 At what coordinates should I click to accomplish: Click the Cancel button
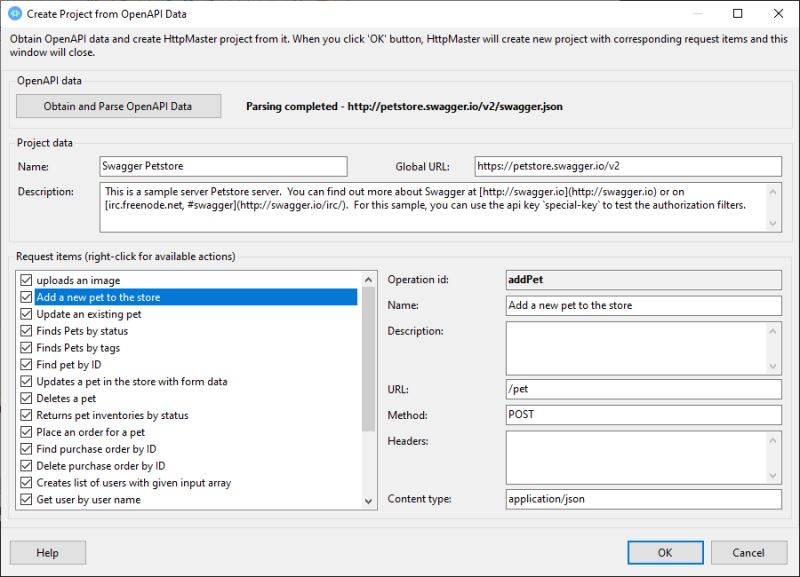[748, 553]
